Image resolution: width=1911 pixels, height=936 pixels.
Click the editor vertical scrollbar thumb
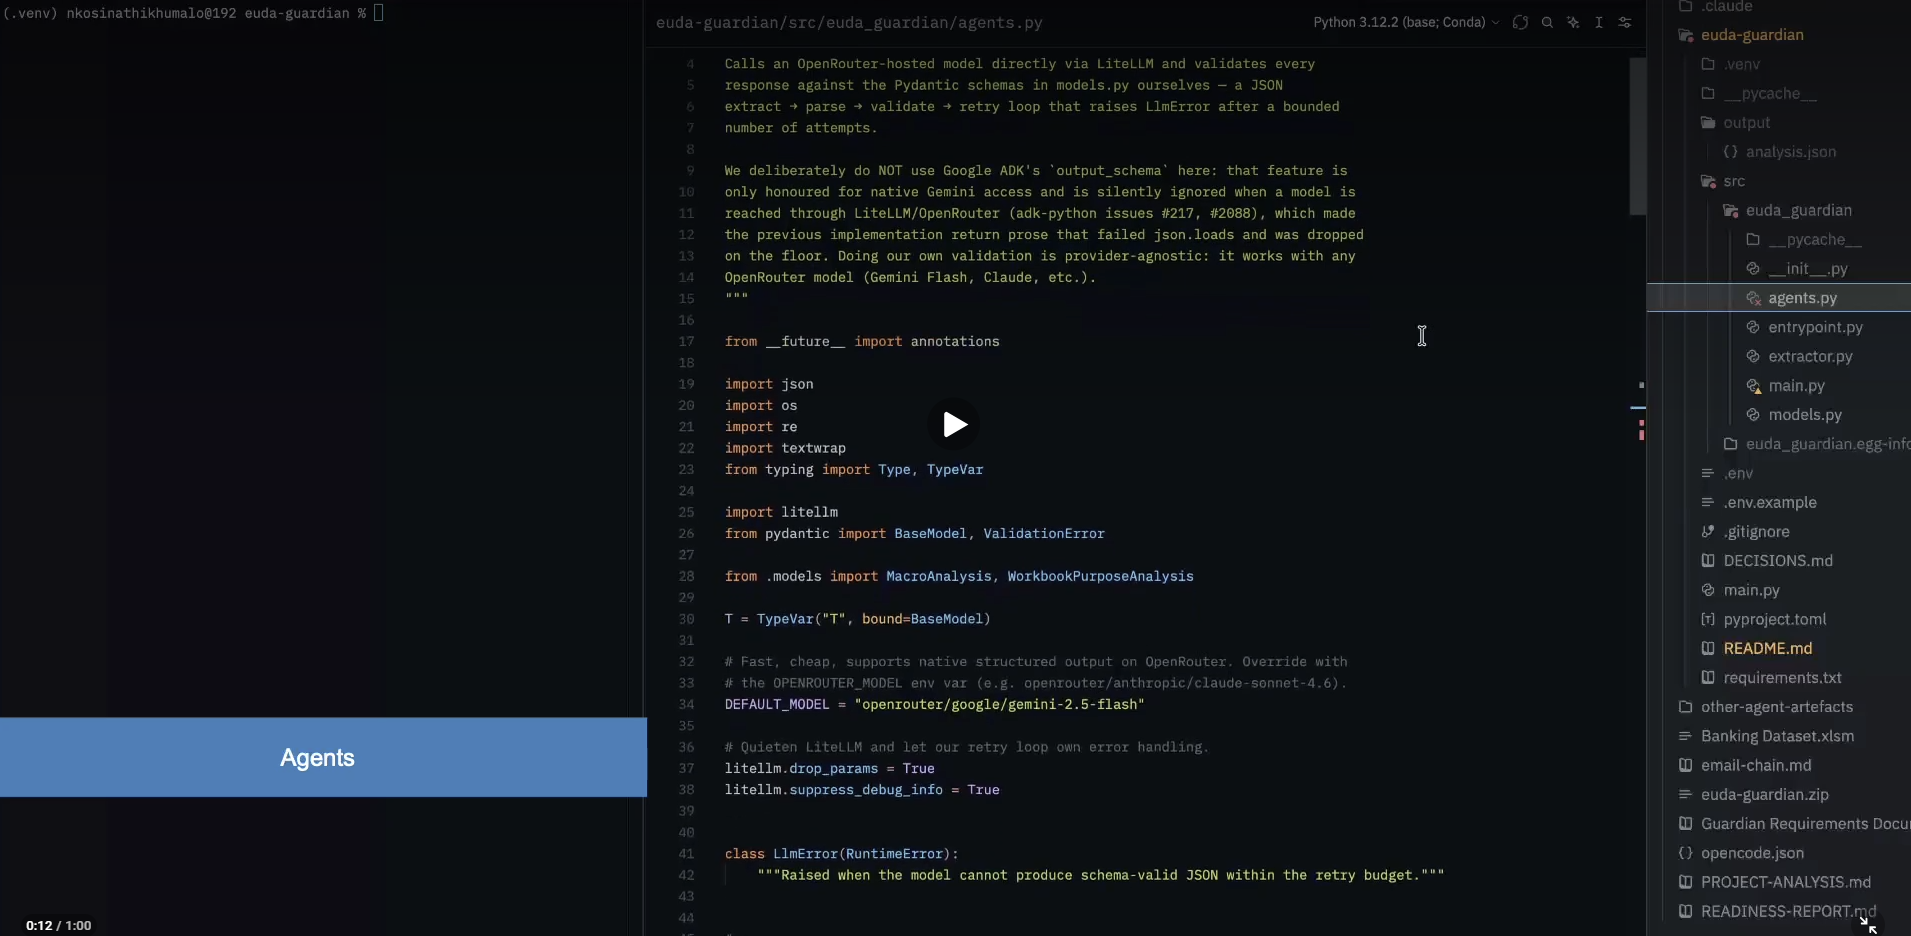(x=1637, y=136)
